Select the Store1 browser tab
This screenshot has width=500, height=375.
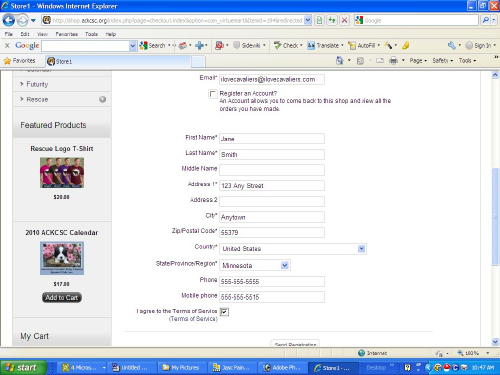tap(118, 61)
